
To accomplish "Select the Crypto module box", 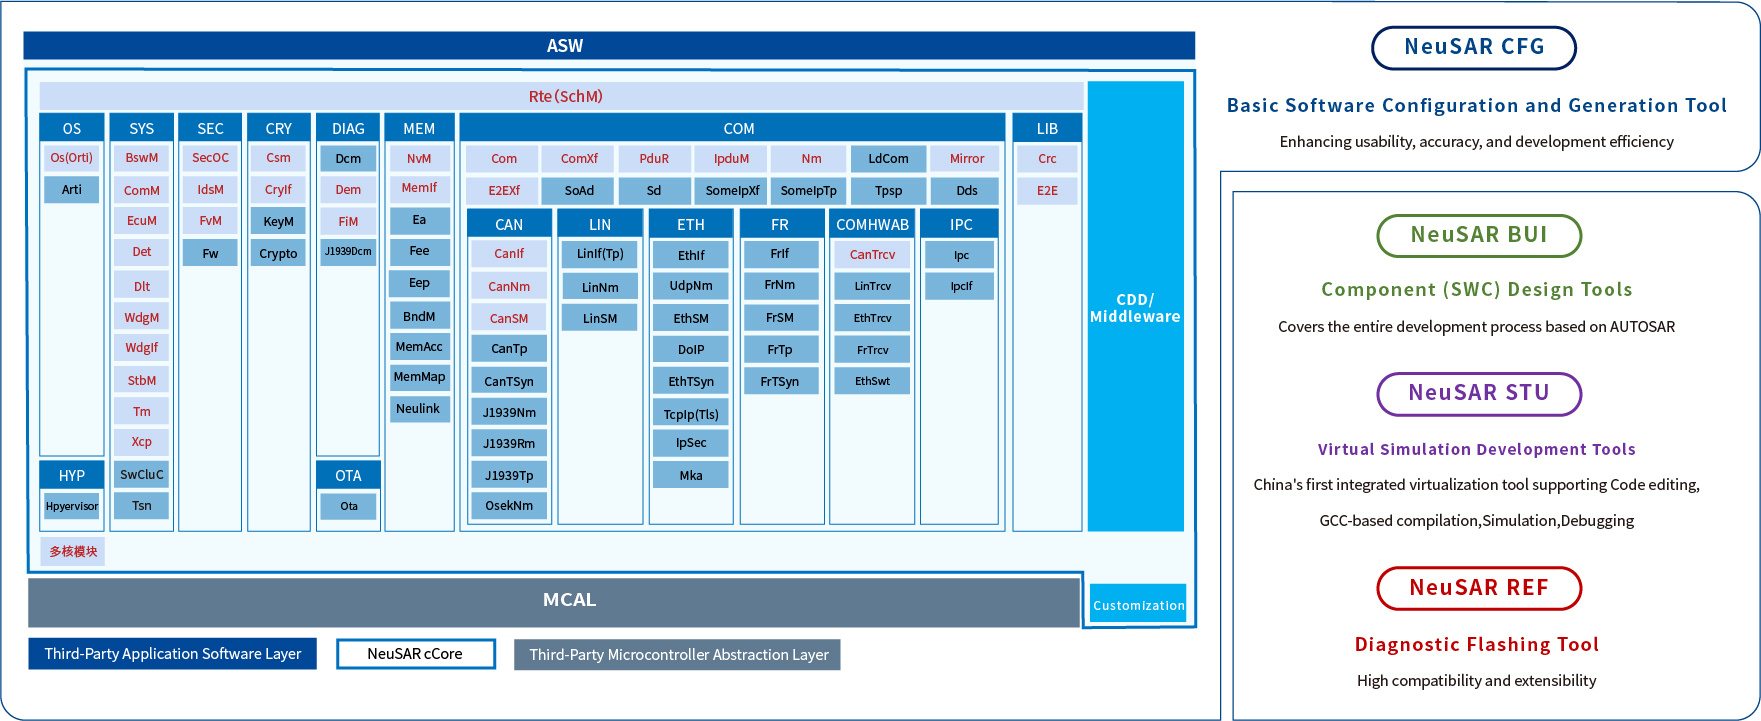I will [x=278, y=253].
